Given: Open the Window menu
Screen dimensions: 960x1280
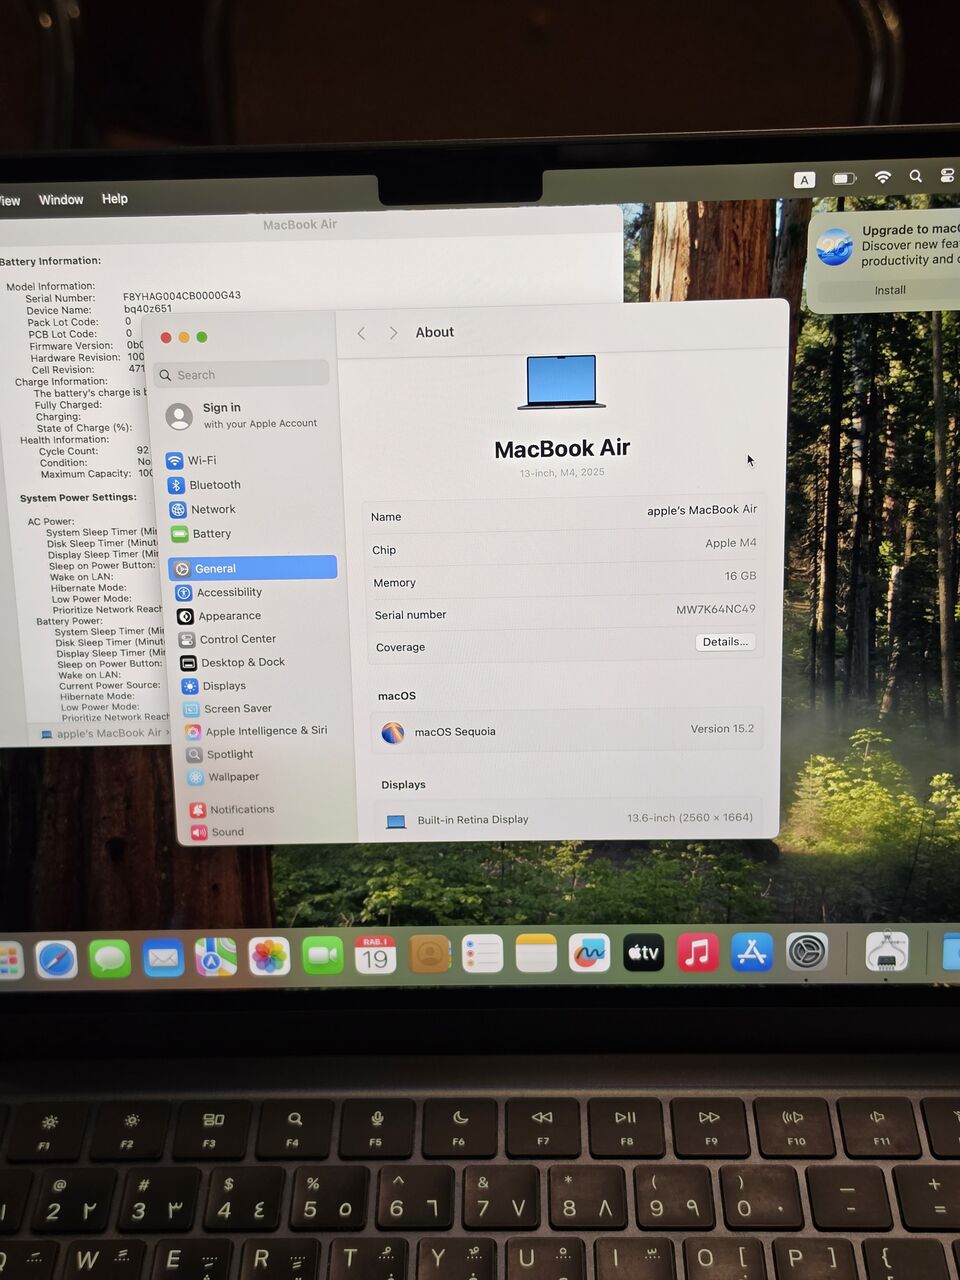Looking at the screenshot, I should pyautogui.click(x=61, y=200).
